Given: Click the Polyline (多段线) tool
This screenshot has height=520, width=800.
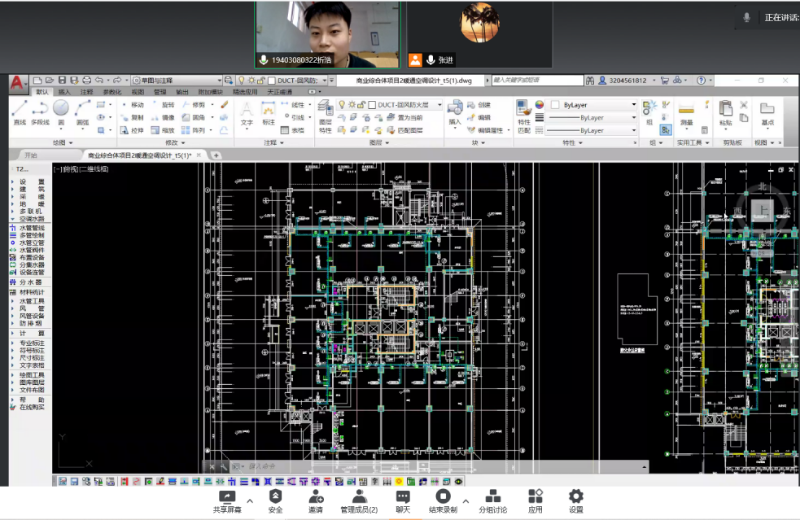Looking at the screenshot, I should pos(39,111).
